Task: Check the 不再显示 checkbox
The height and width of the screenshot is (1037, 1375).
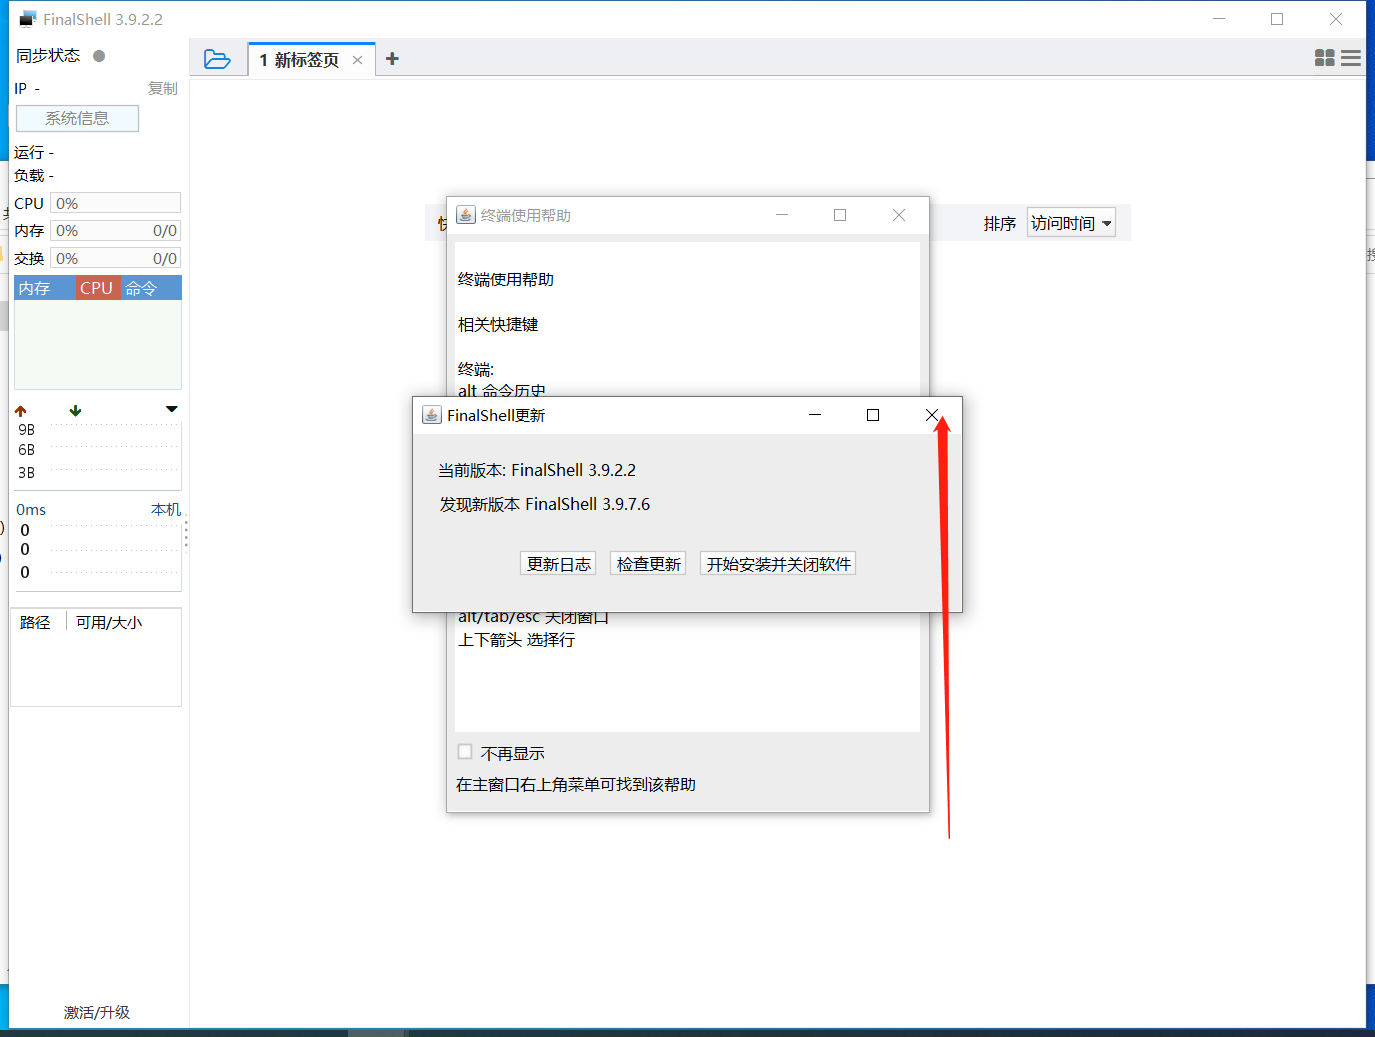Action: tap(464, 751)
